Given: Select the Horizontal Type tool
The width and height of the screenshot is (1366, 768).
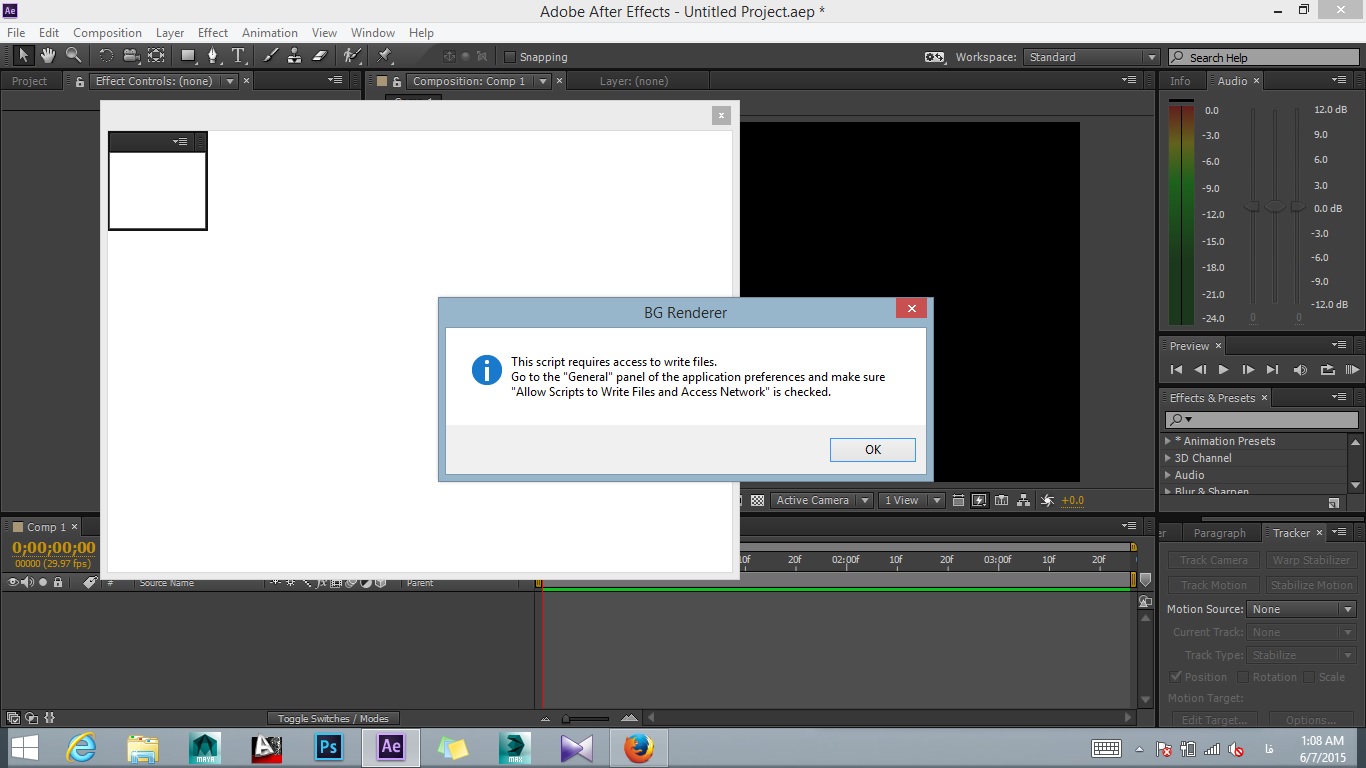Looking at the screenshot, I should coord(238,56).
